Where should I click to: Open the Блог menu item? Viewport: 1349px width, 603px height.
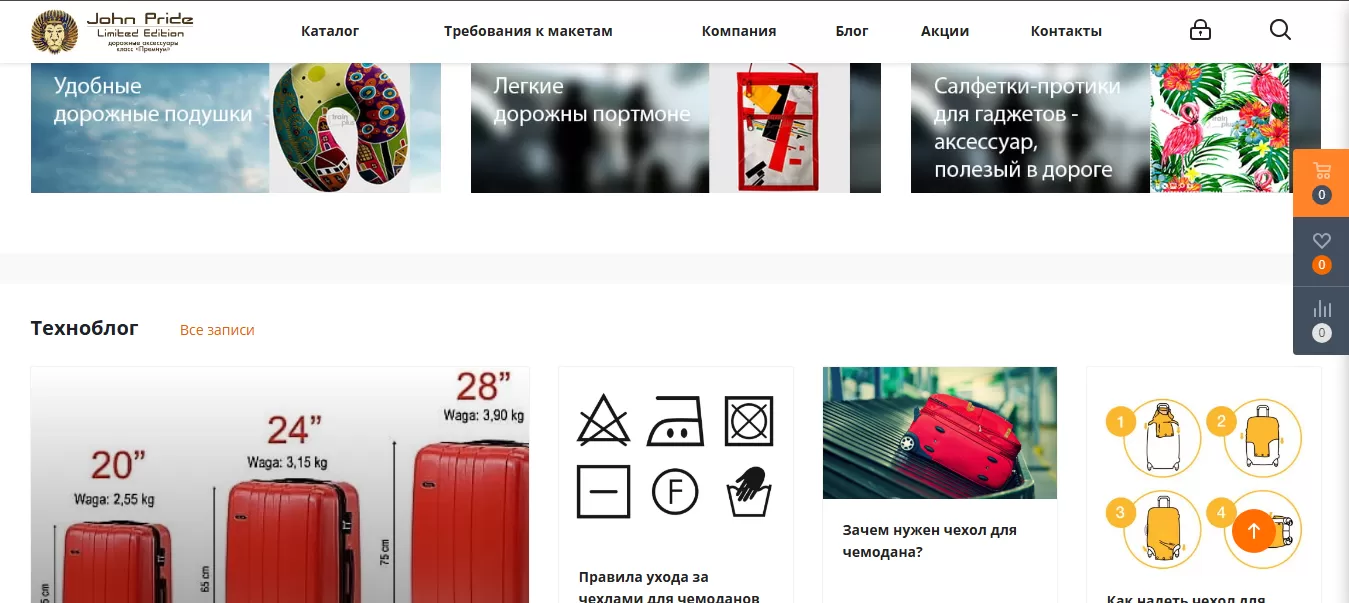click(x=852, y=31)
